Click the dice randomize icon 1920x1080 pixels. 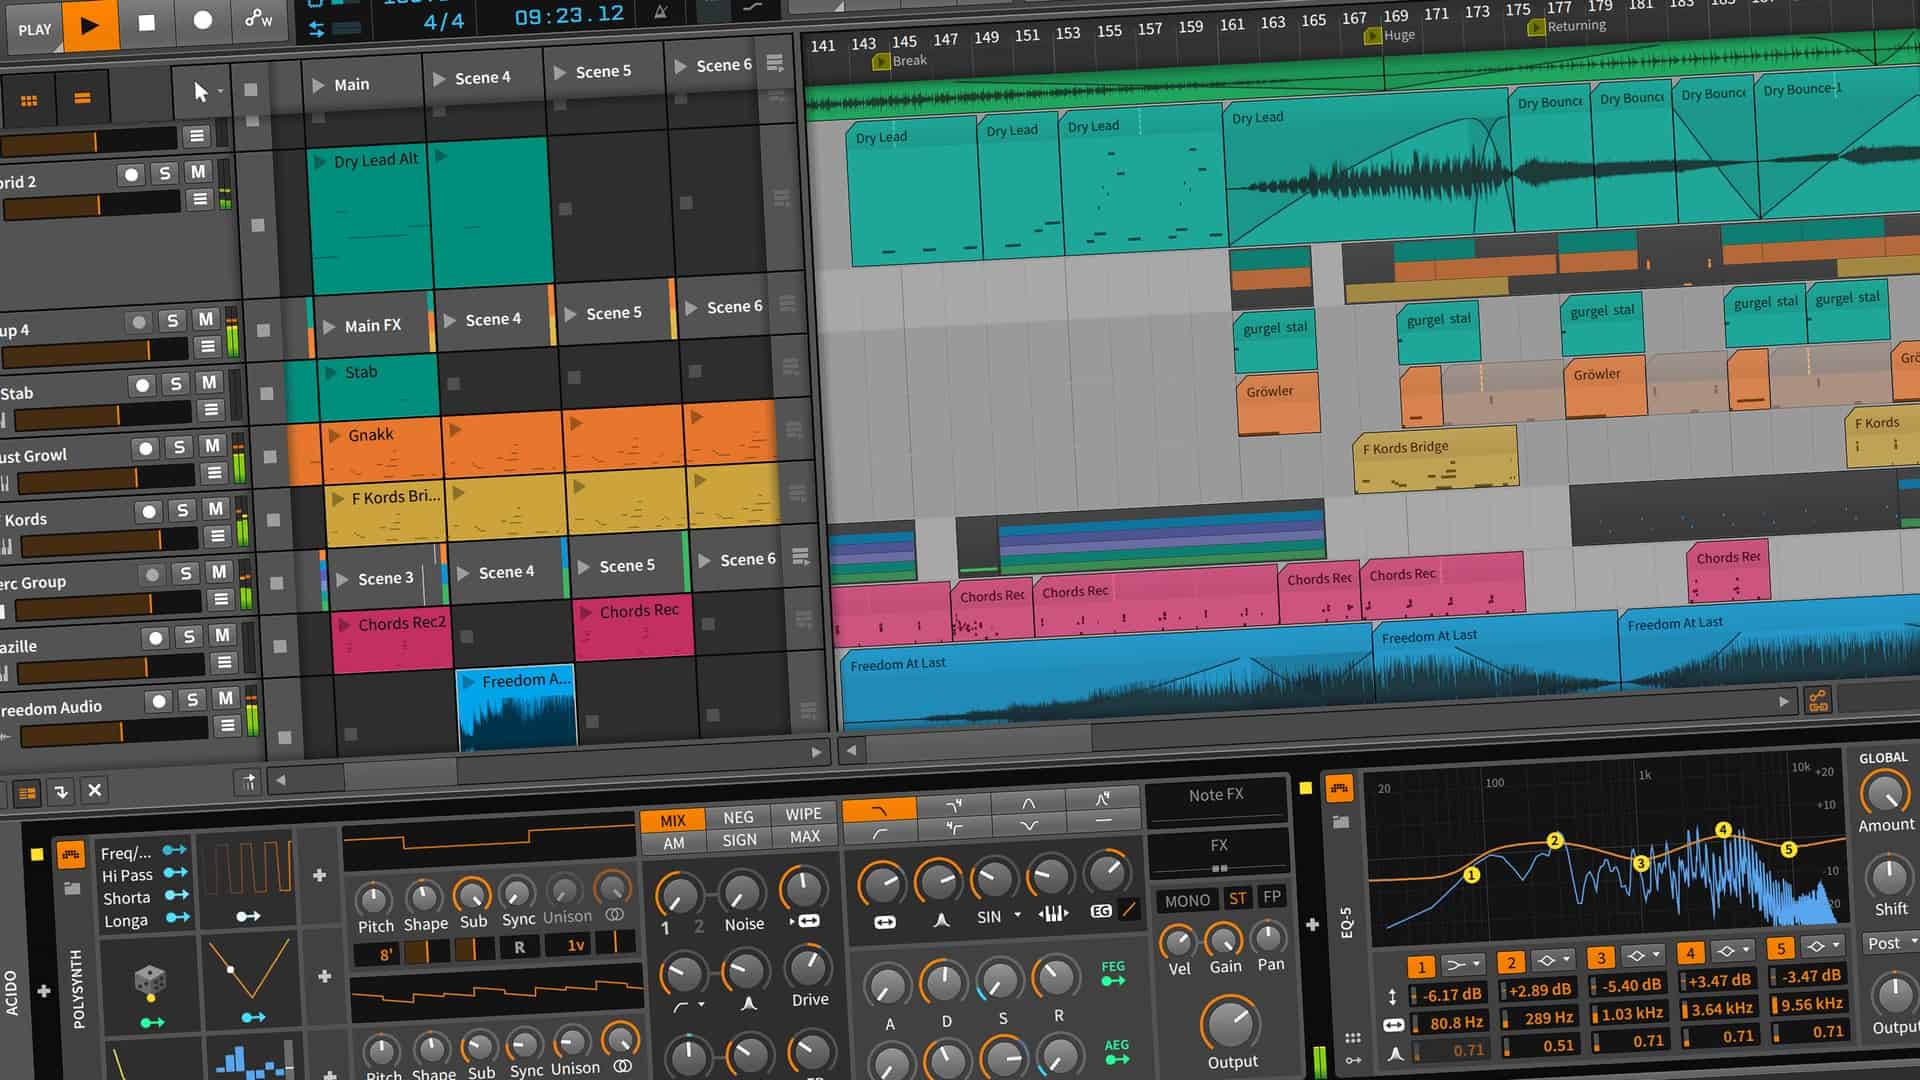point(150,980)
